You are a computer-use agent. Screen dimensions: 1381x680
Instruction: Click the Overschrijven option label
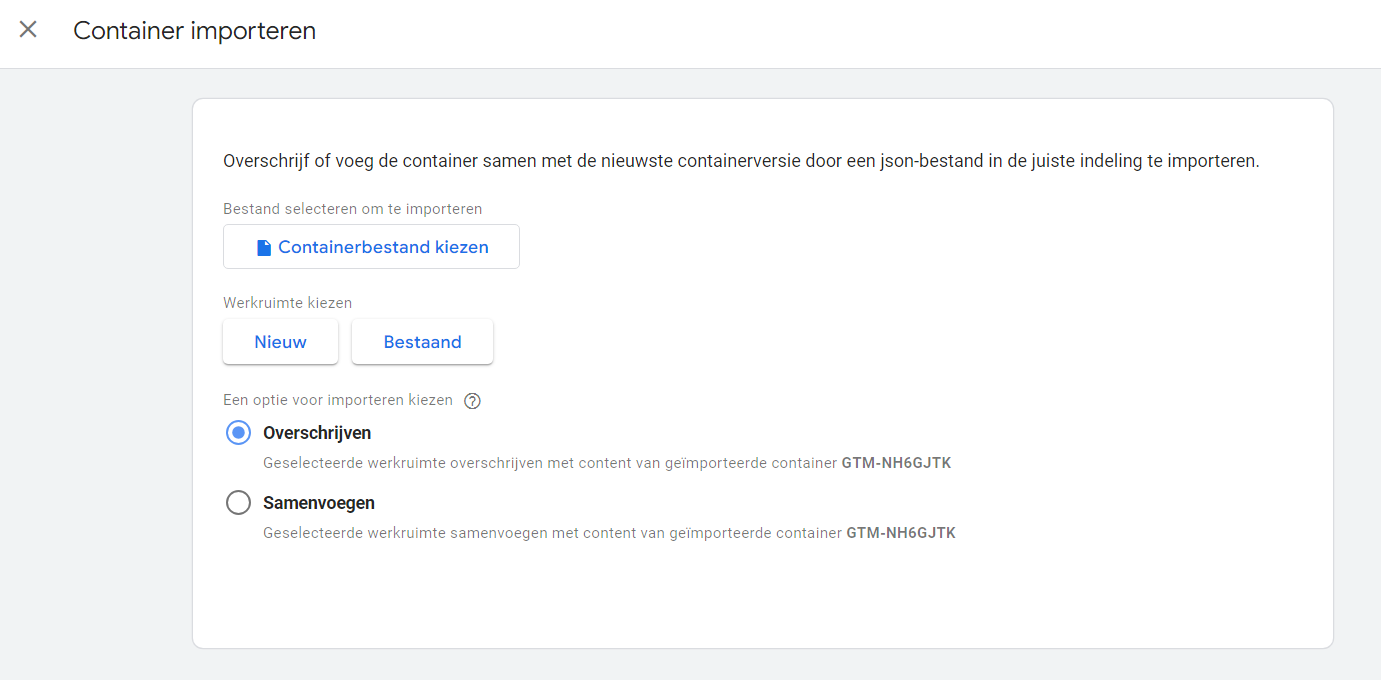click(317, 433)
